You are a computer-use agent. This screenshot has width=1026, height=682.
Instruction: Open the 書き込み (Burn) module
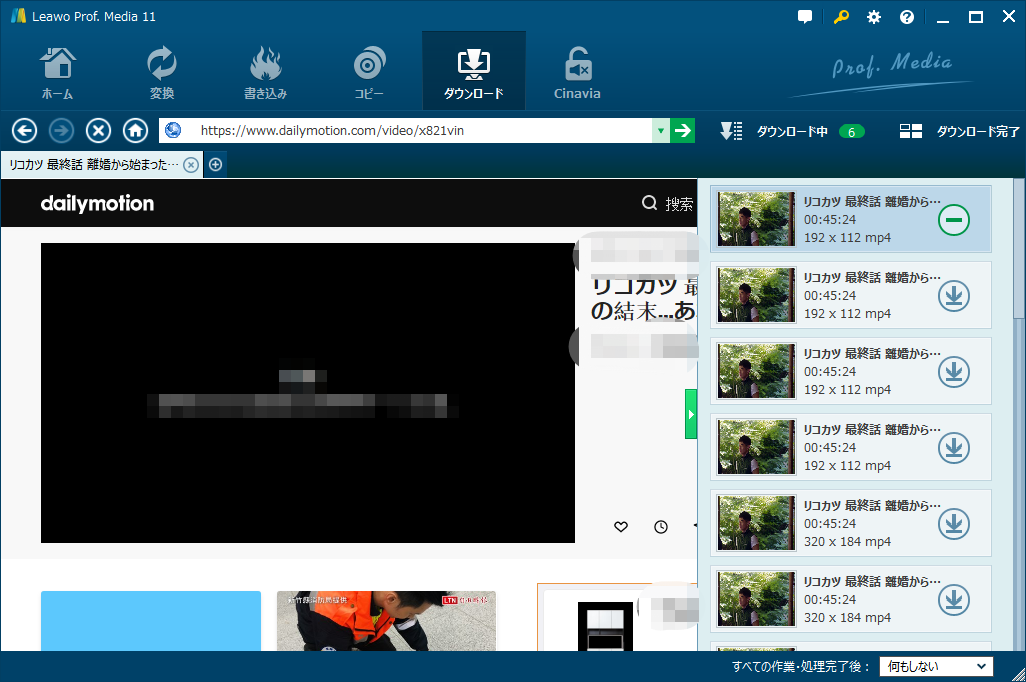coord(265,72)
